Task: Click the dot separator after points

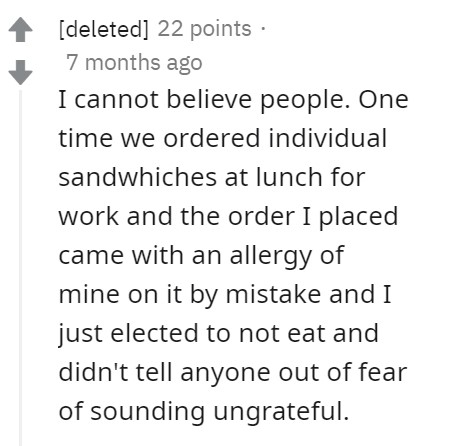Action: coord(263,29)
